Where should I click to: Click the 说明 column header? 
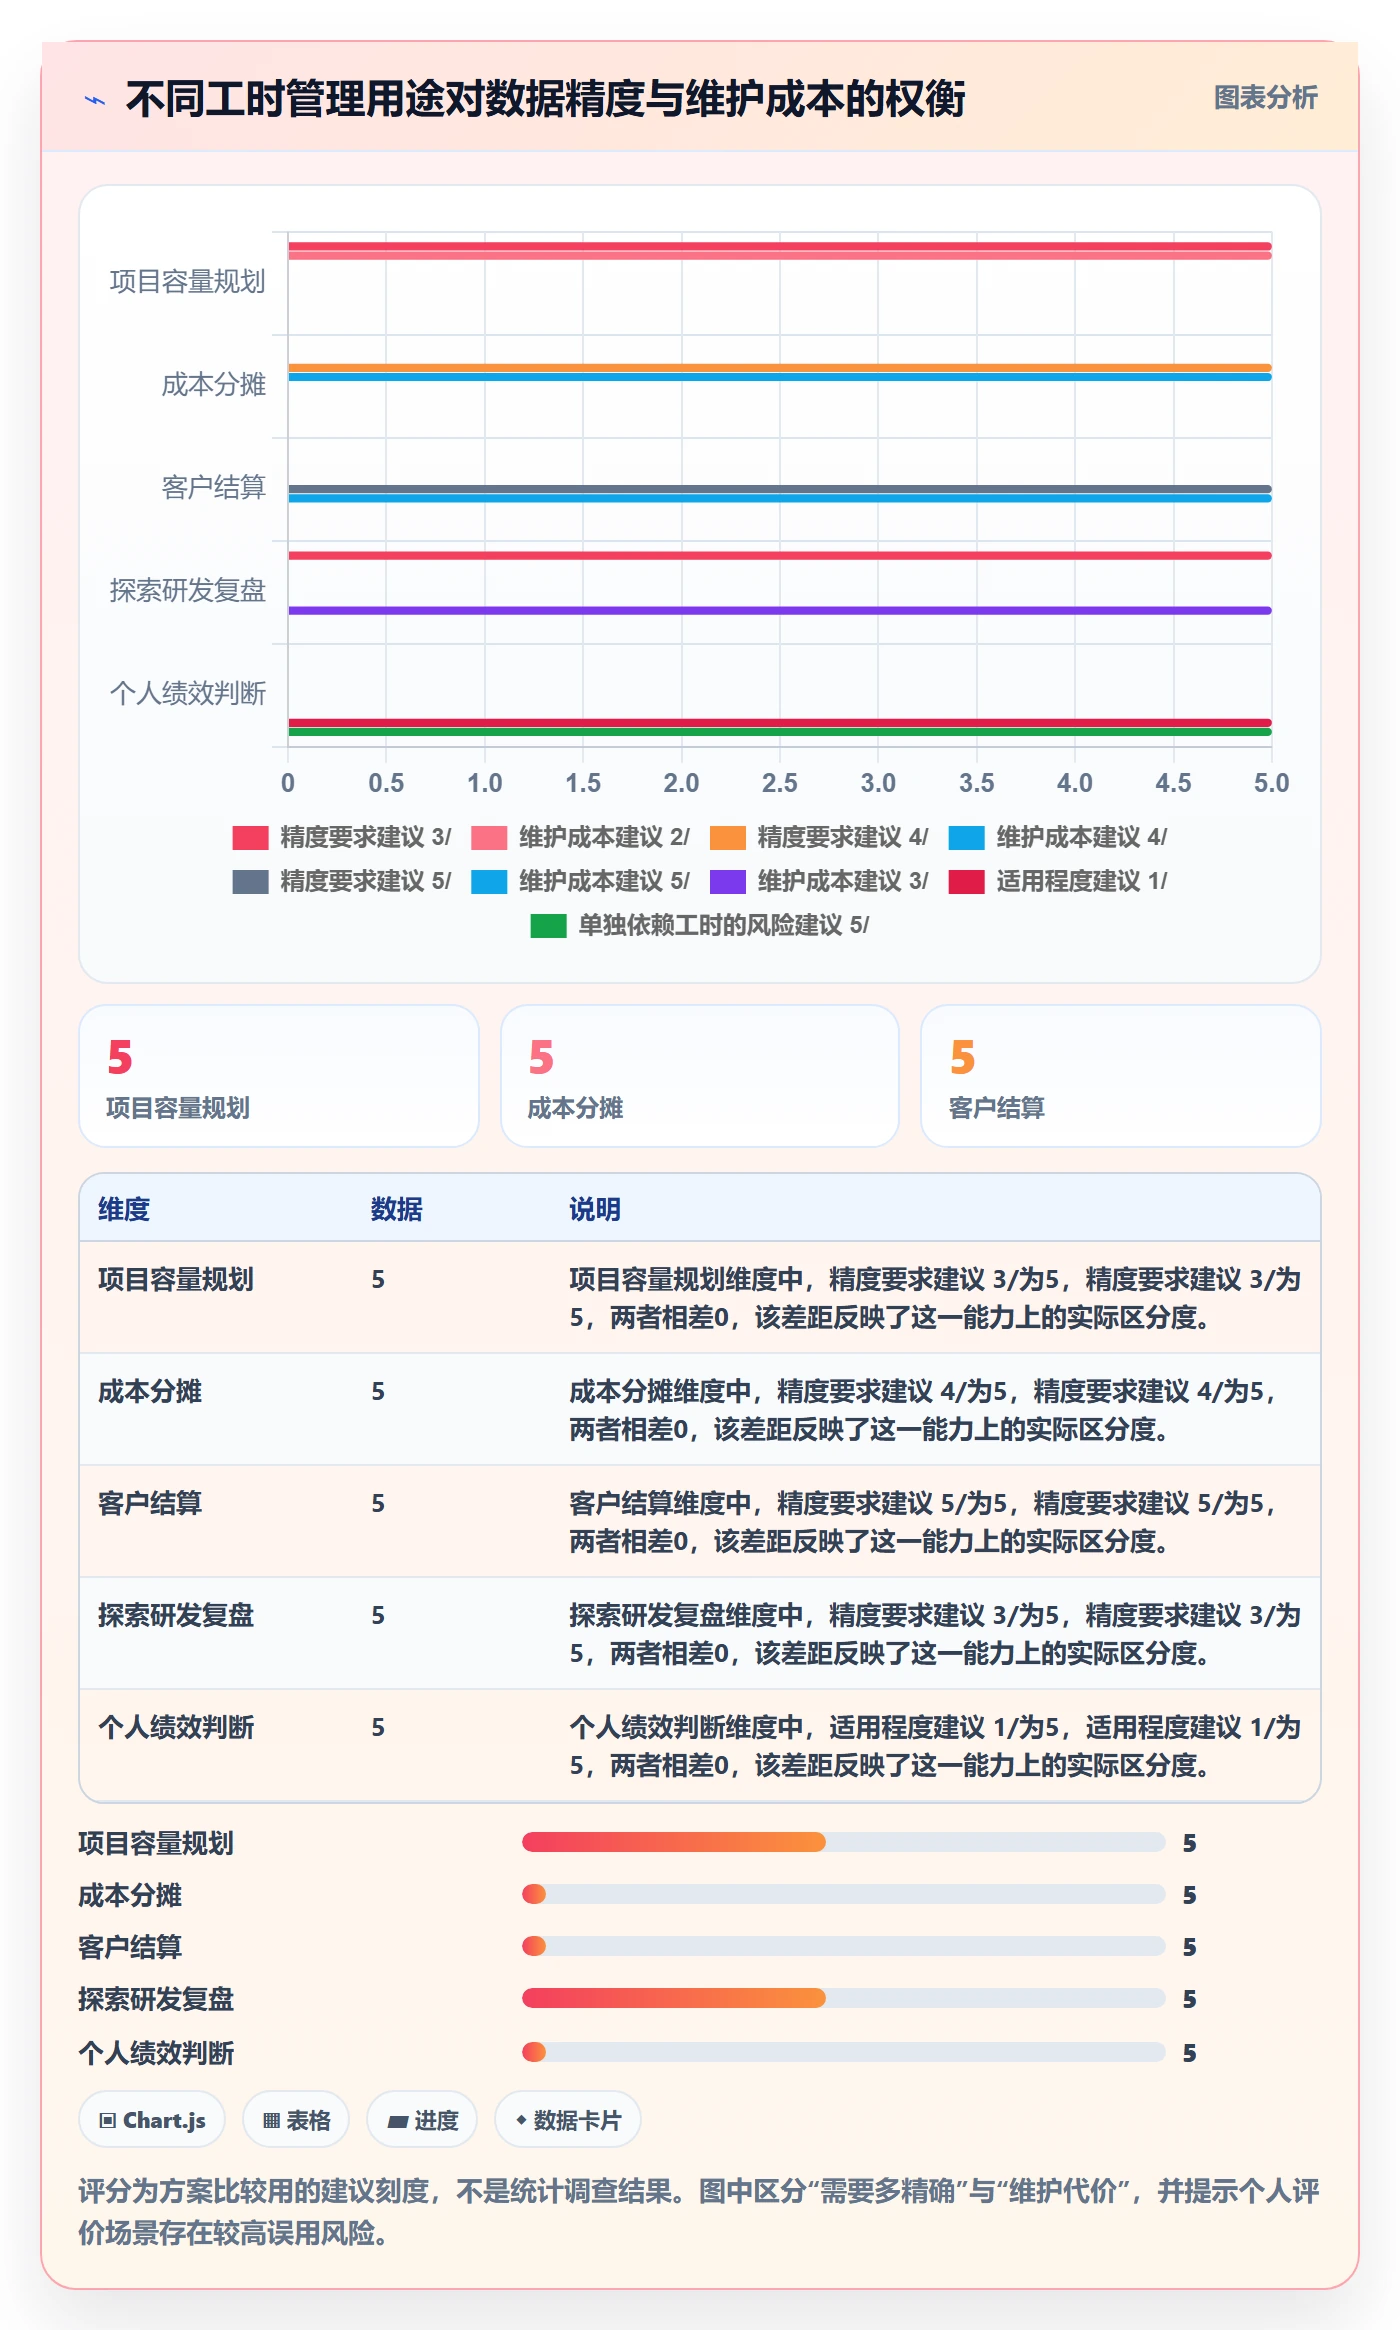pyautogui.click(x=595, y=1209)
